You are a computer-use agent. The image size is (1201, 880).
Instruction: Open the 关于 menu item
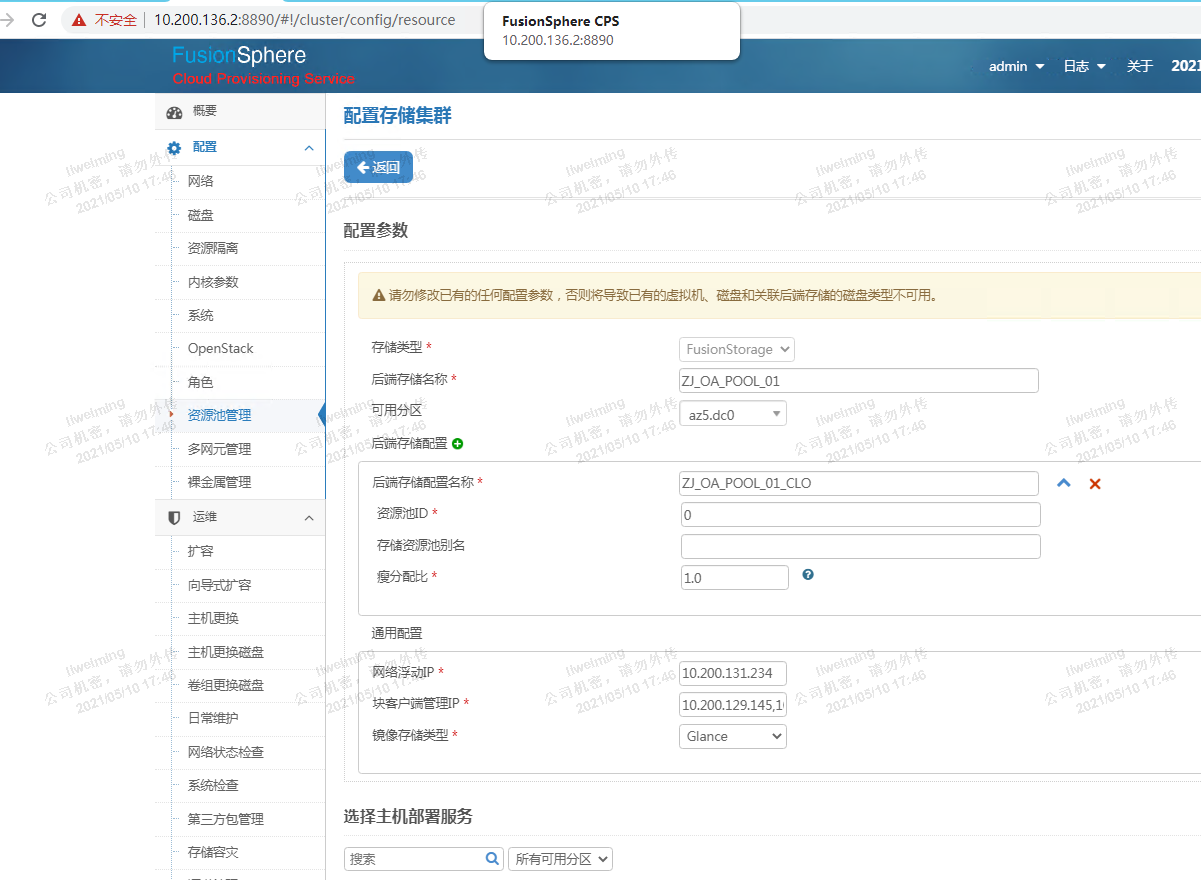tap(1140, 66)
